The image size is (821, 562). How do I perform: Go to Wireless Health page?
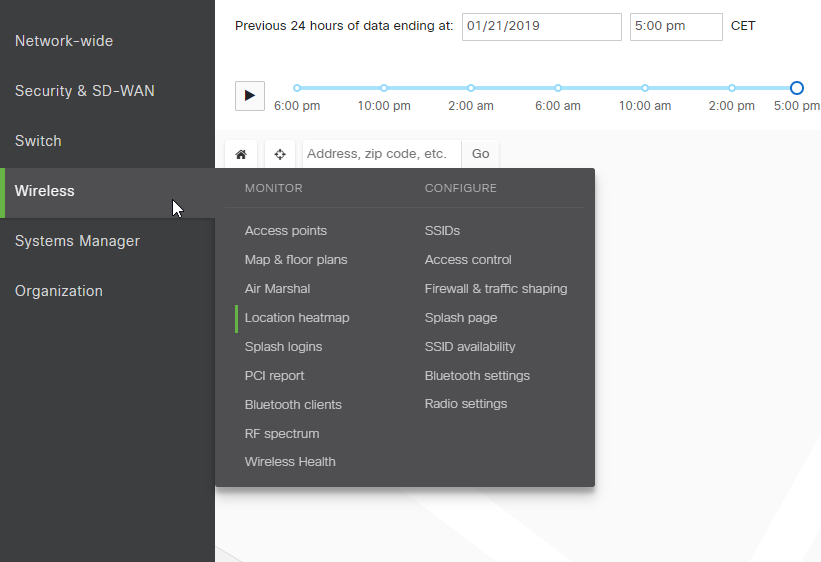click(x=290, y=462)
